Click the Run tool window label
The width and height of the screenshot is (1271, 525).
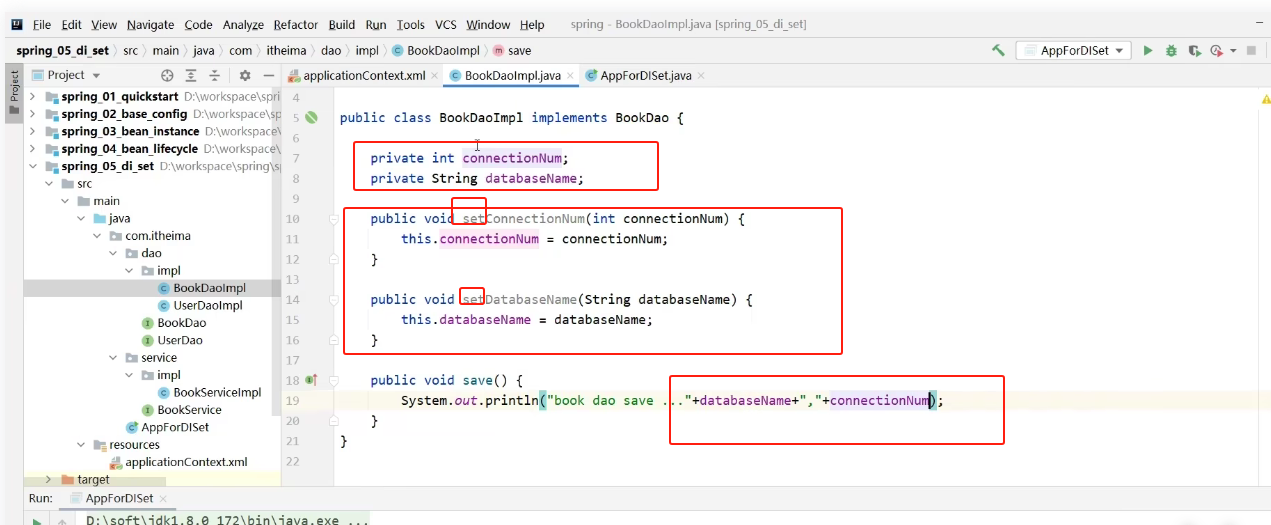[41, 498]
